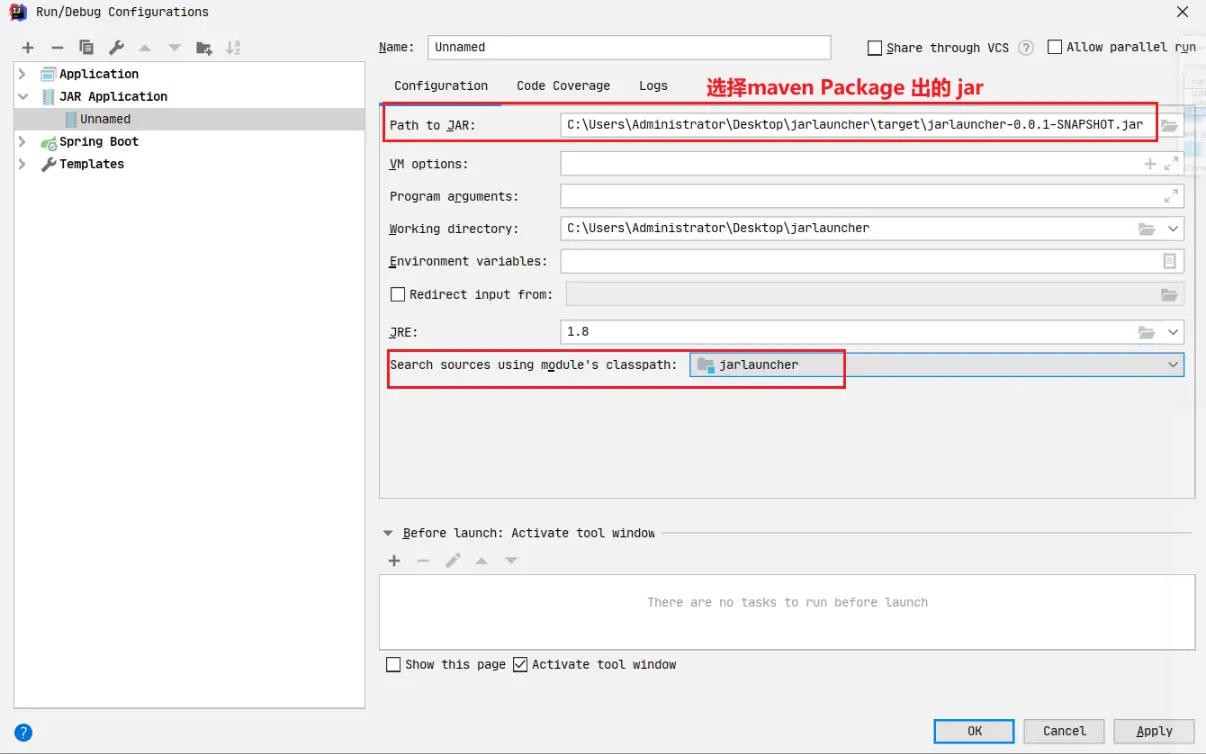Copy the selected configuration
Screen dimensions: 1206x754
87,48
